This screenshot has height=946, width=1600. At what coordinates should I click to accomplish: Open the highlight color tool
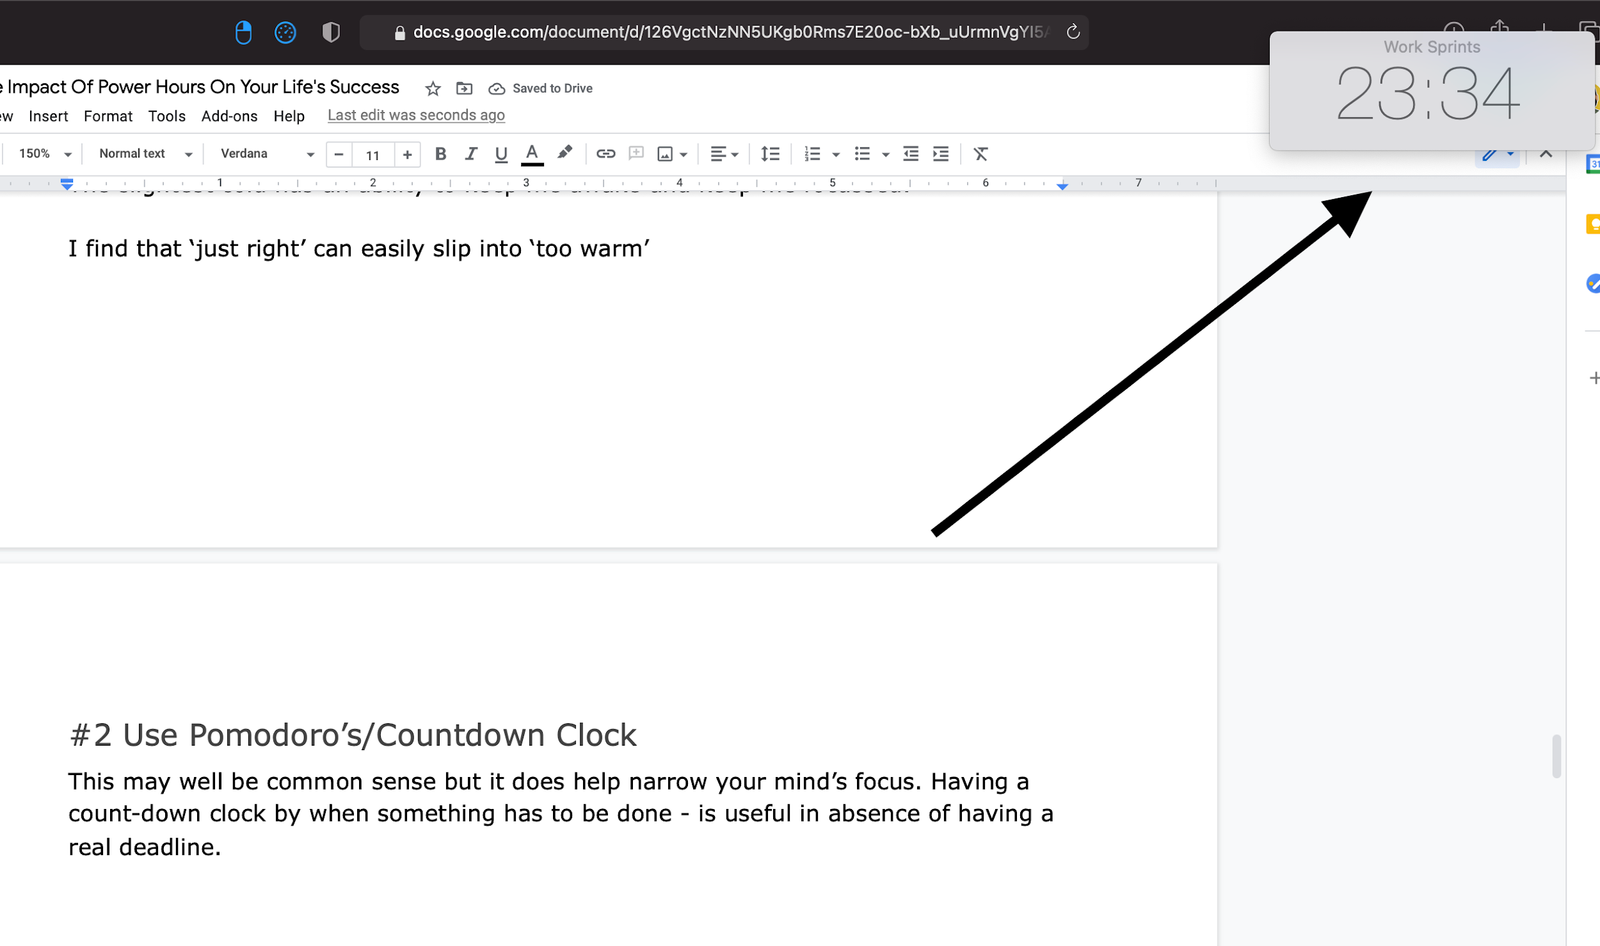(564, 154)
